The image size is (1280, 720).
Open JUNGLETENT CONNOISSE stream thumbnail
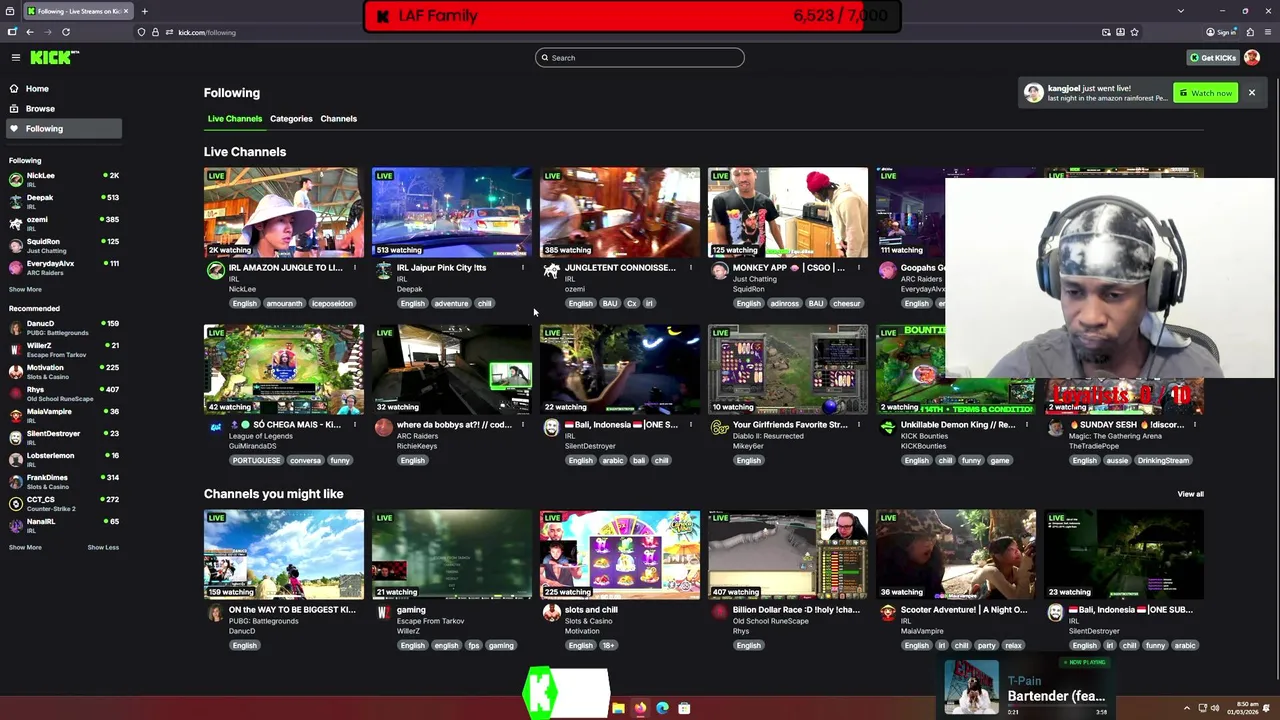pyautogui.click(x=620, y=213)
